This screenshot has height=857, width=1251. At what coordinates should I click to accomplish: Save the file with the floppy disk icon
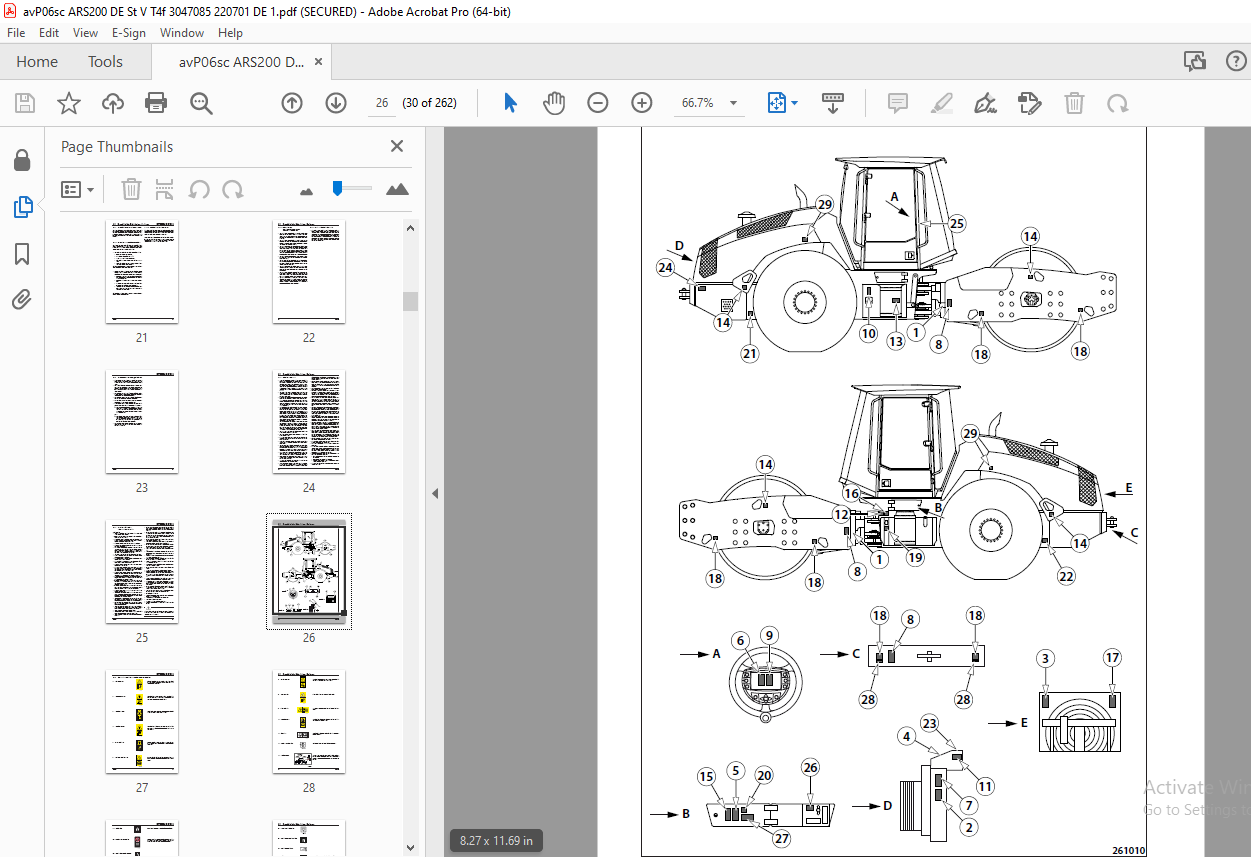pyautogui.click(x=25, y=103)
